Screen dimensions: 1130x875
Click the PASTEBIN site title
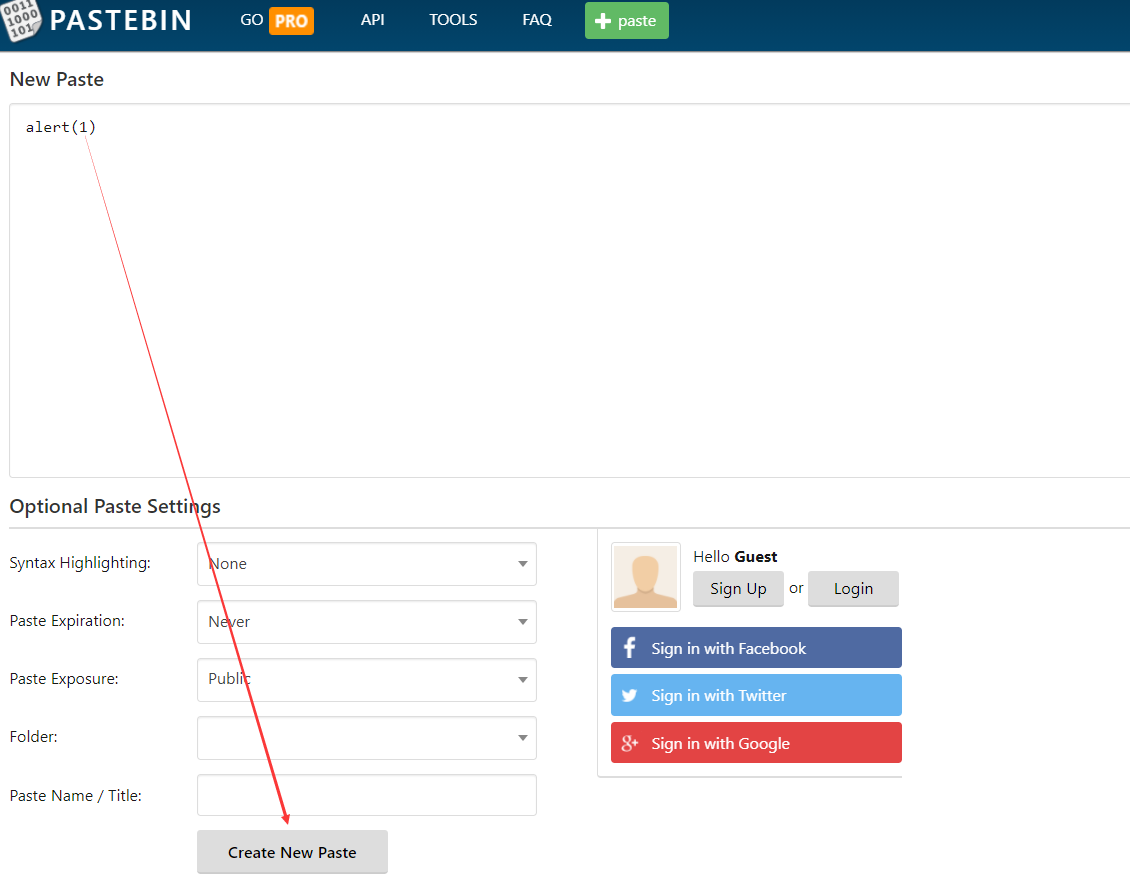120,20
